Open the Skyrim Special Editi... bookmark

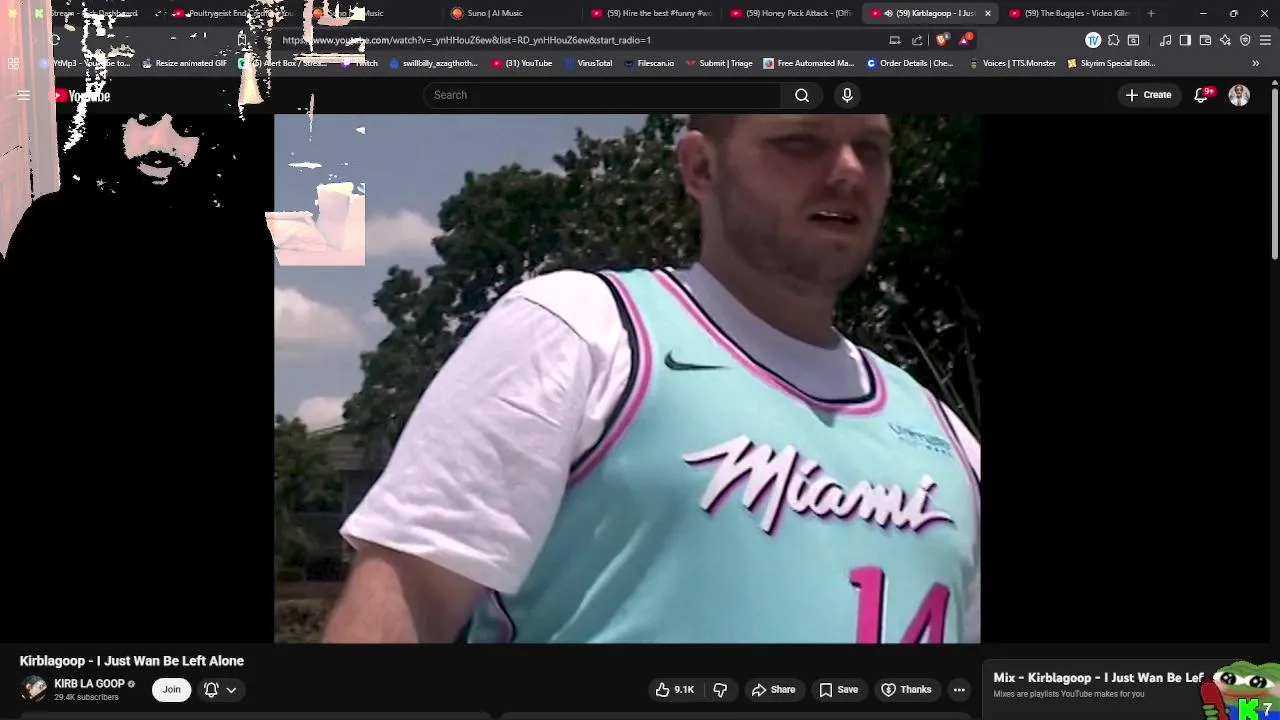[1111, 63]
